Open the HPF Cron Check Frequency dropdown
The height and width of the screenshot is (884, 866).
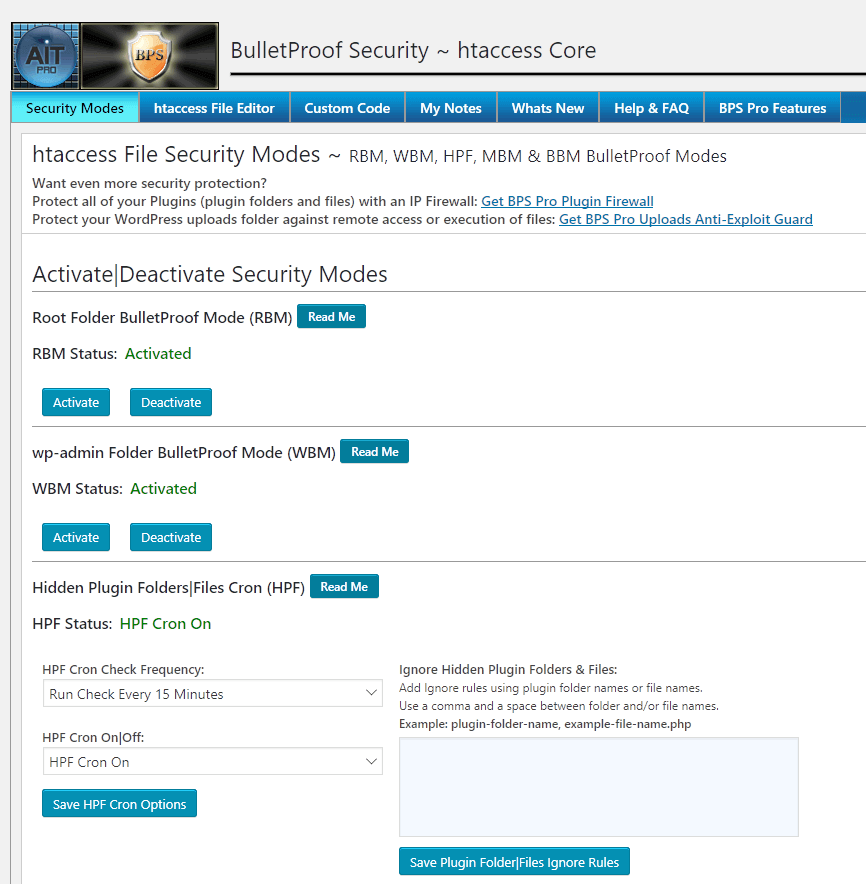213,693
